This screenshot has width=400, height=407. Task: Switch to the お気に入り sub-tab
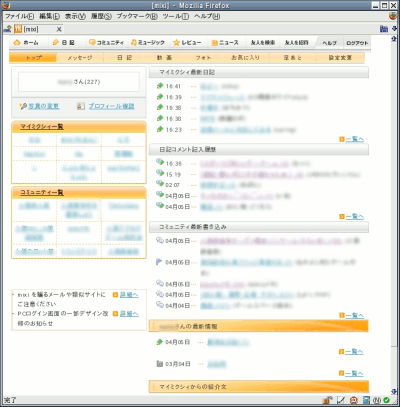click(246, 58)
